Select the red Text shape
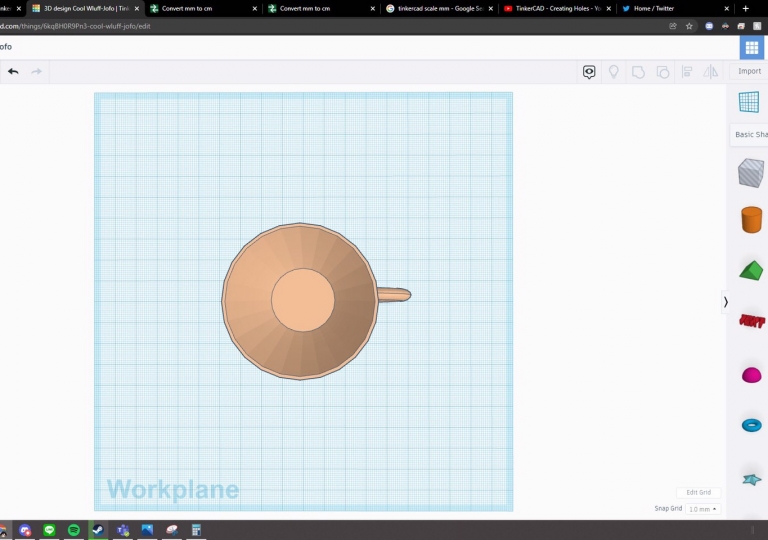This screenshot has width=768, height=540. (x=752, y=321)
